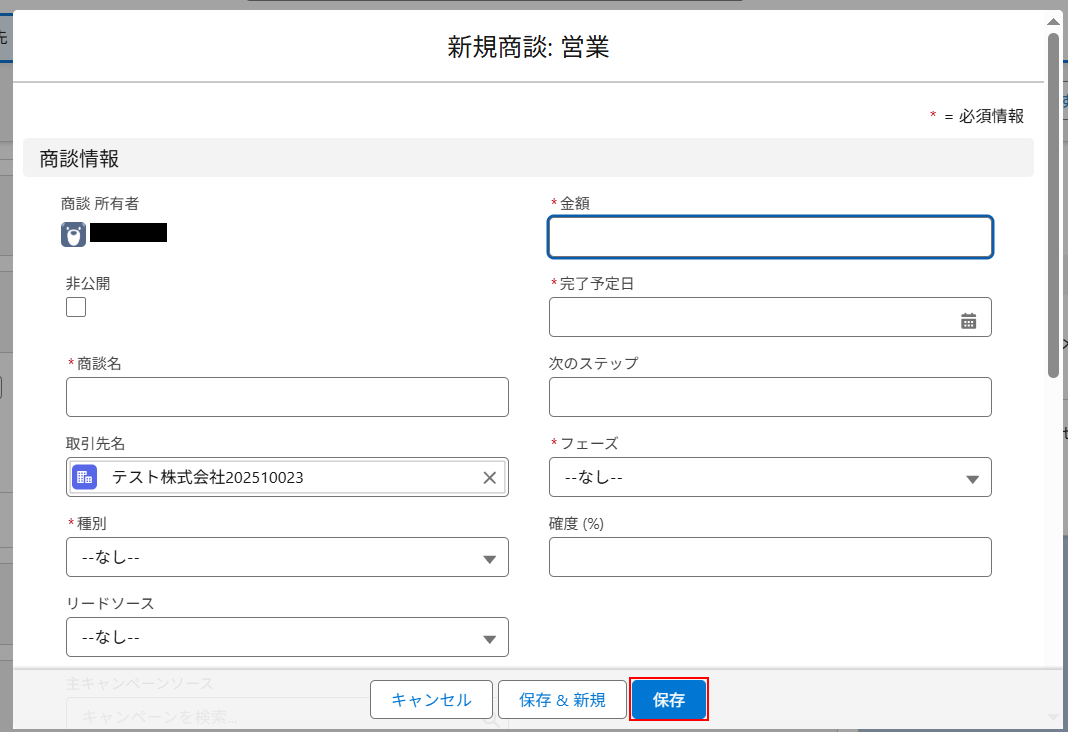
Task: Click the 完了予定日 date field
Action: coord(750,317)
